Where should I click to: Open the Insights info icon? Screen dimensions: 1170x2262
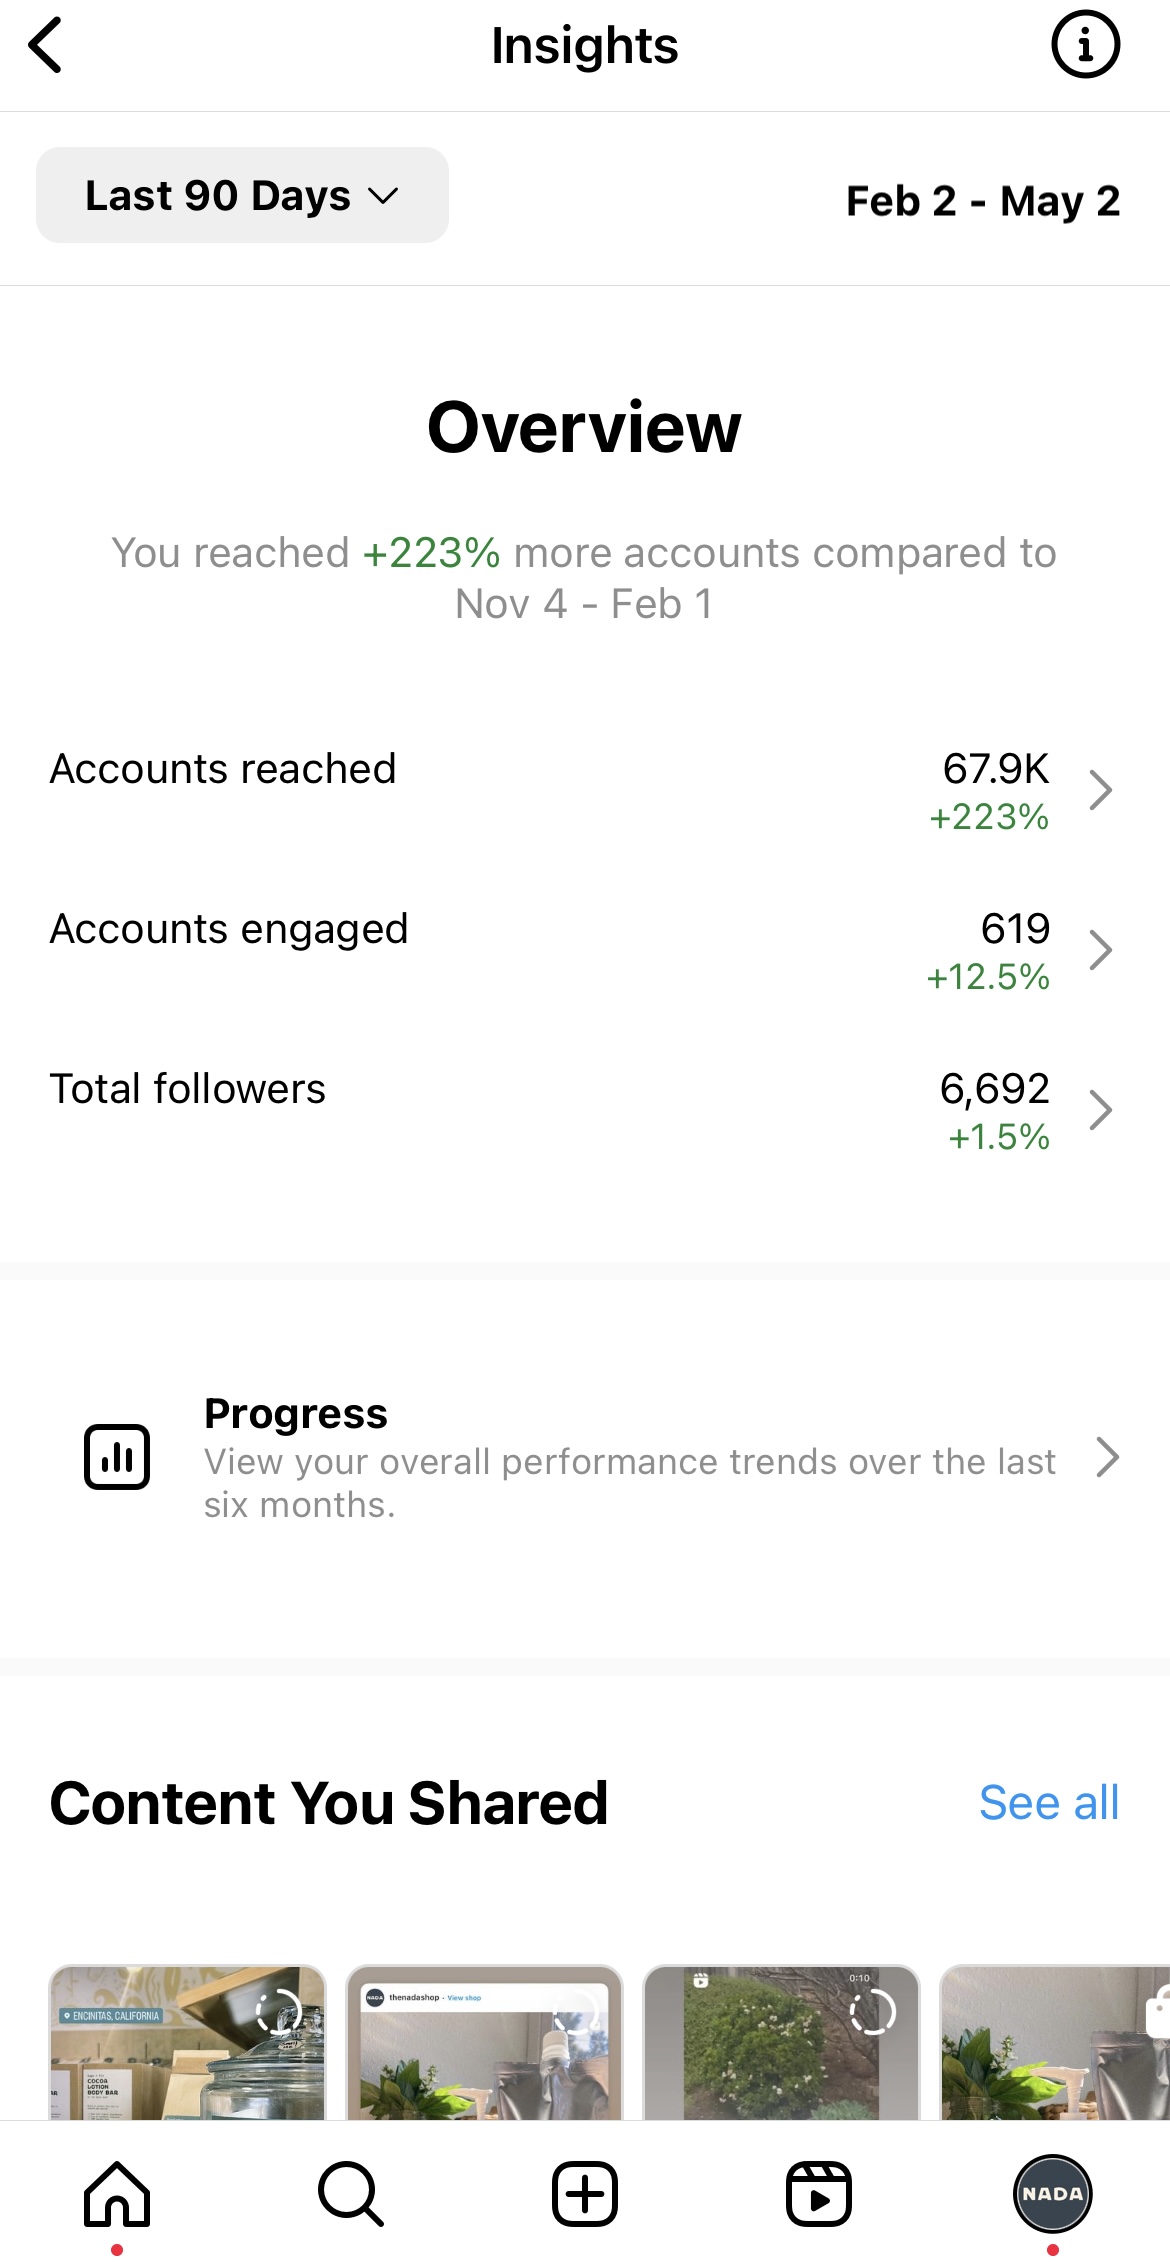(1085, 45)
